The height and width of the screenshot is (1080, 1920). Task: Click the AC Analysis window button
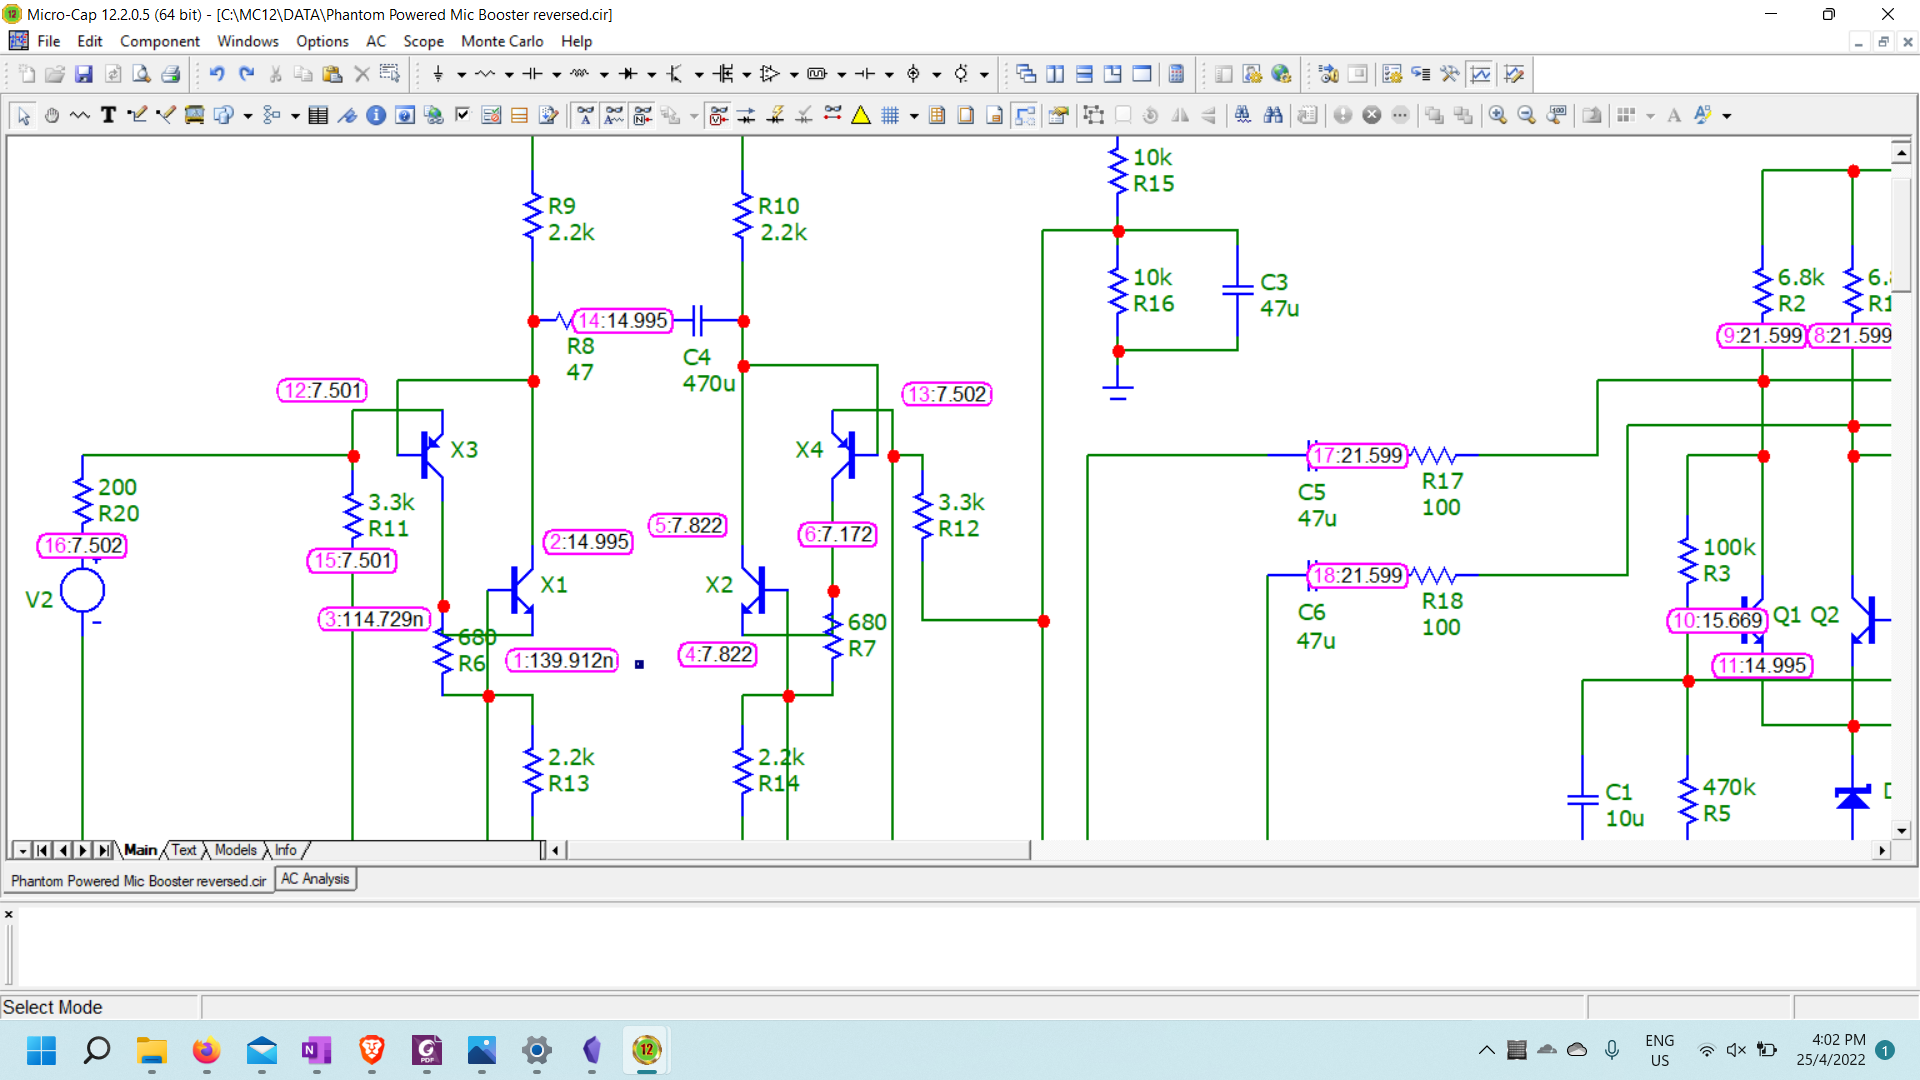click(315, 879)
